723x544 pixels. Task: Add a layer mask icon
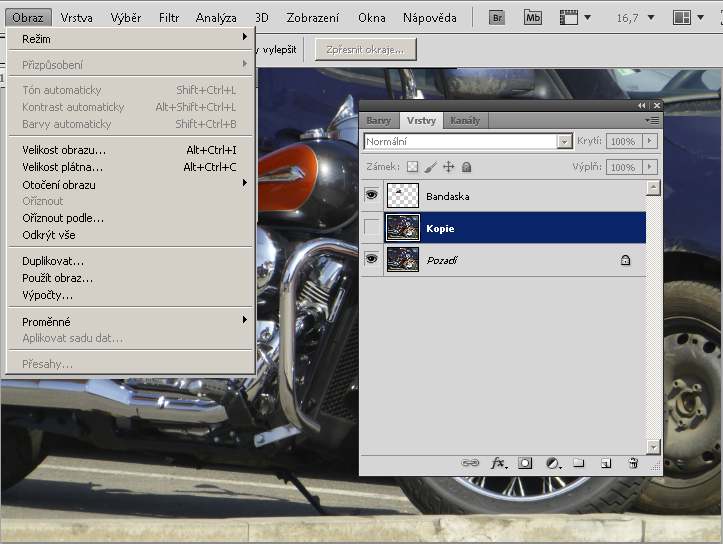tap(525, 463)
